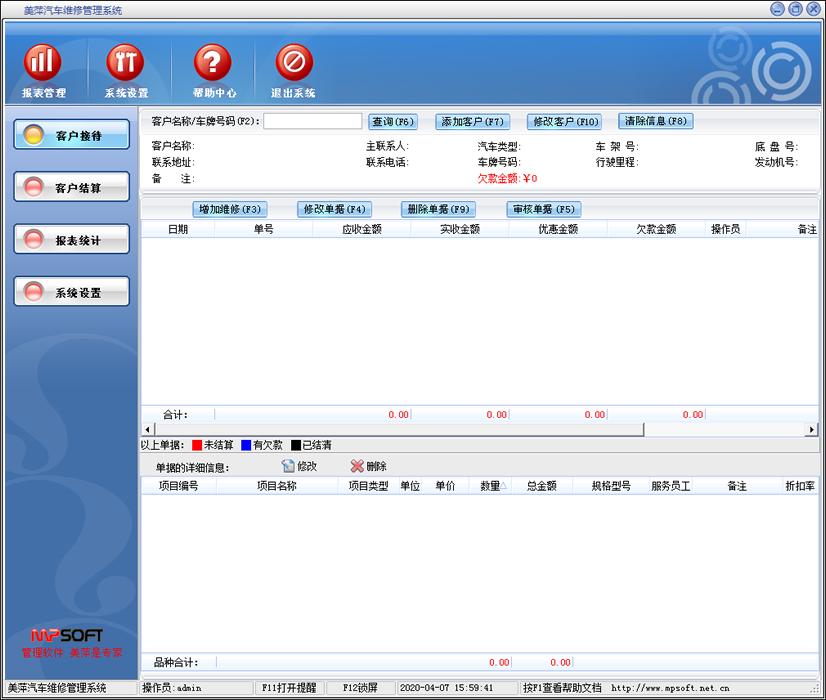The width and height of the screenshot is (826, 700).
Task: Click the 清除信息(F8) button
Action: (655, 121)
